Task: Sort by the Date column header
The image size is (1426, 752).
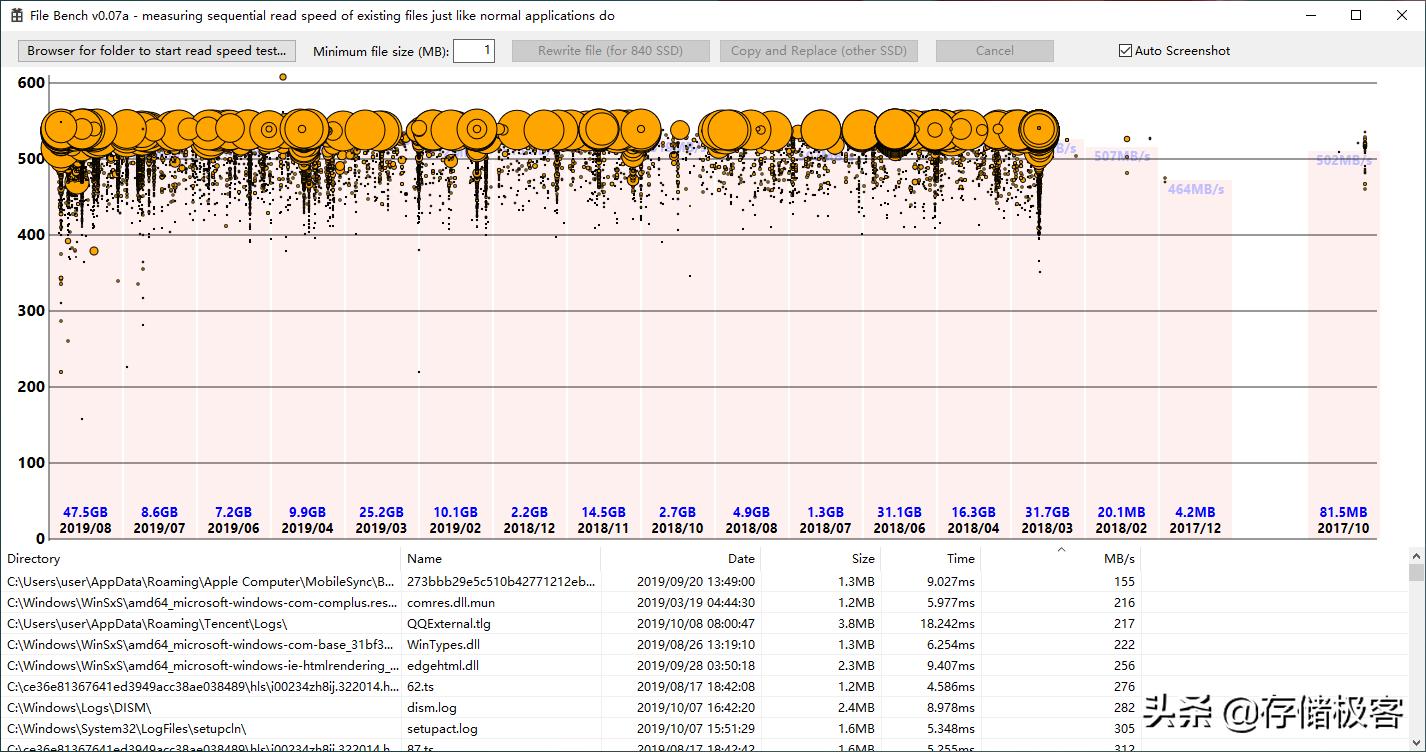Action: pos(680,559)
